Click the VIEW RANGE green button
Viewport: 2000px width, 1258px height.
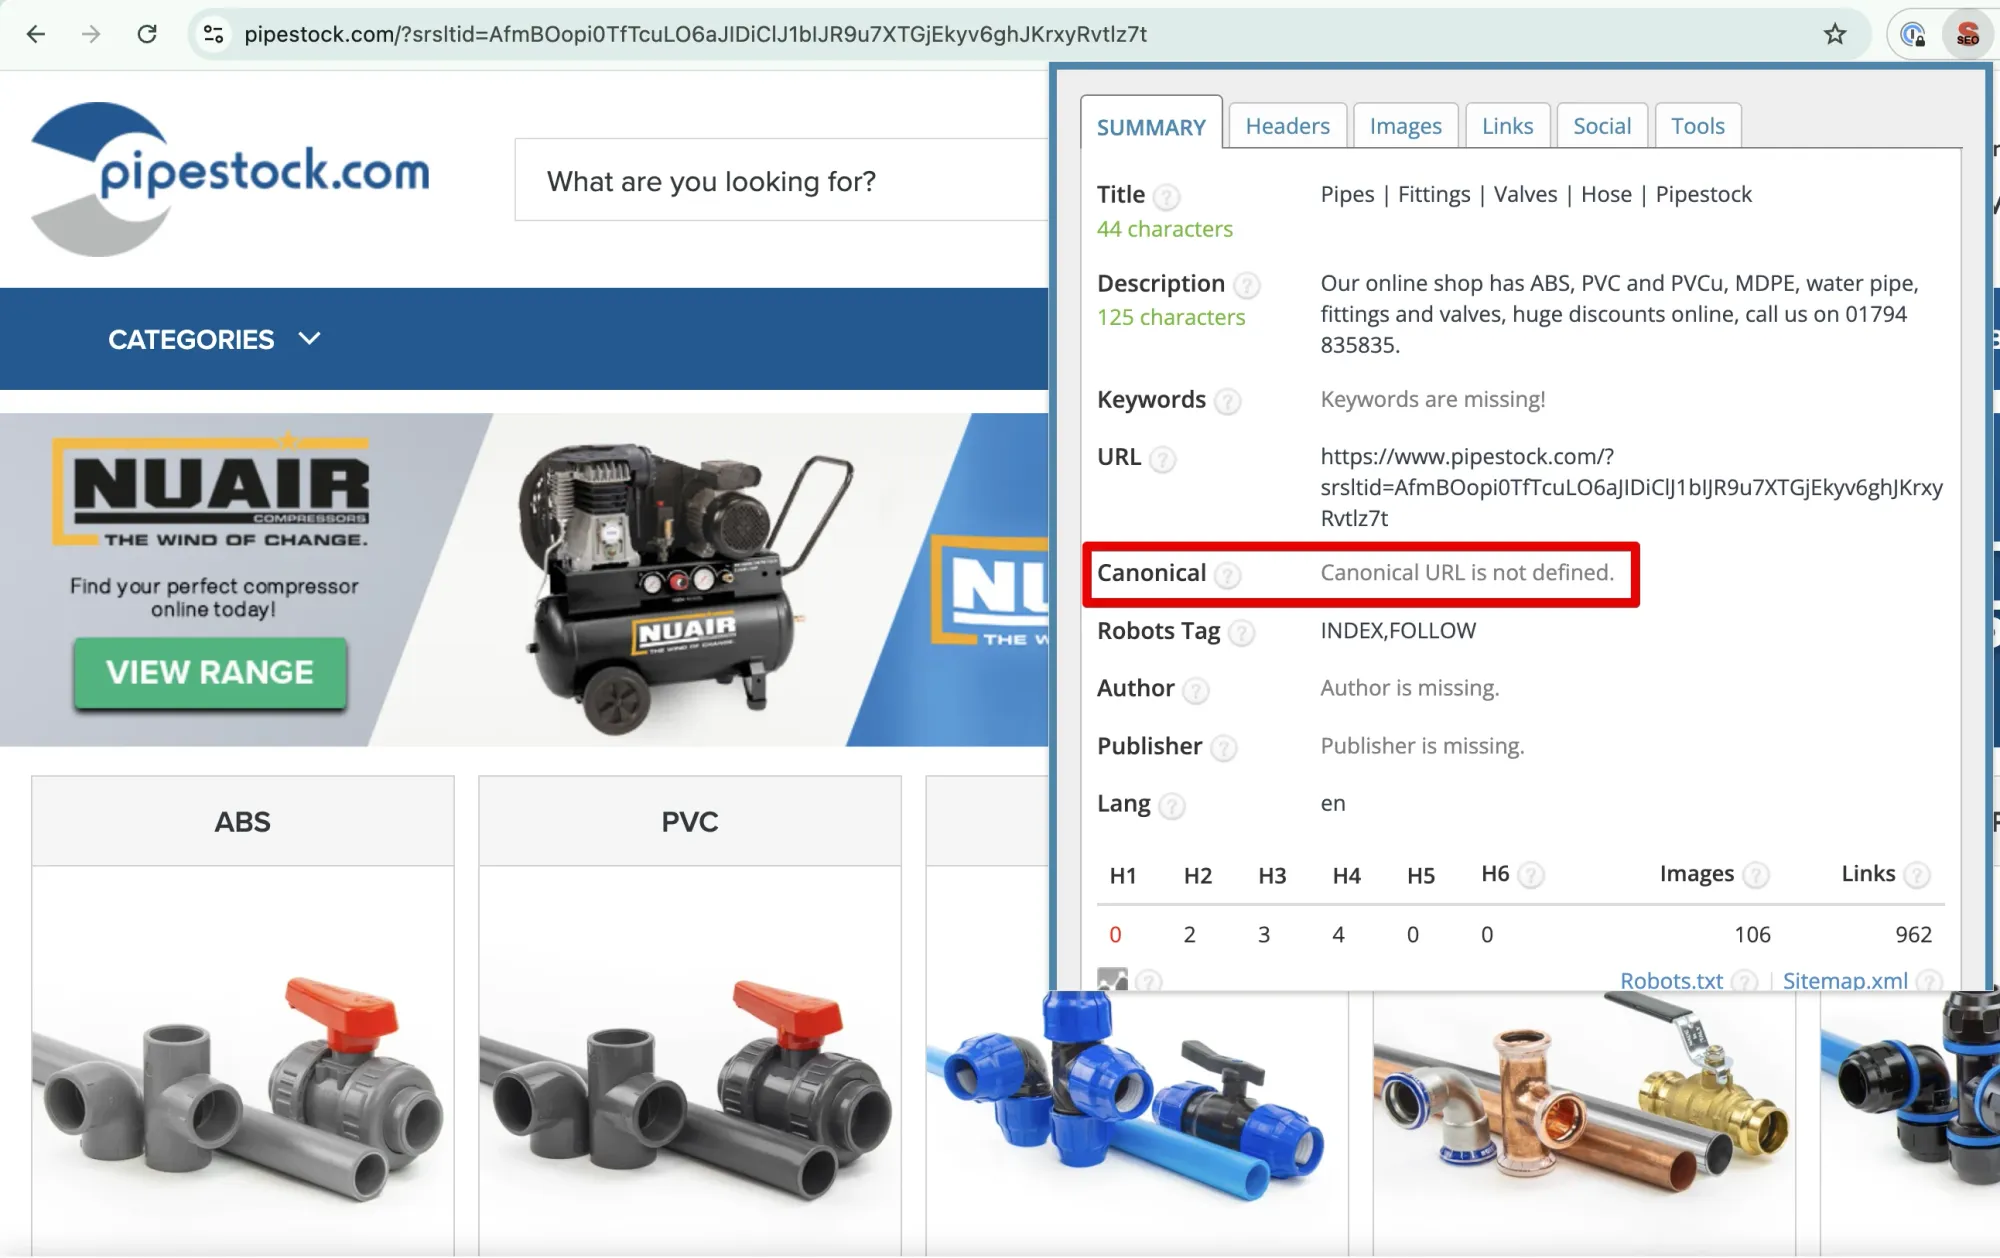210,673
